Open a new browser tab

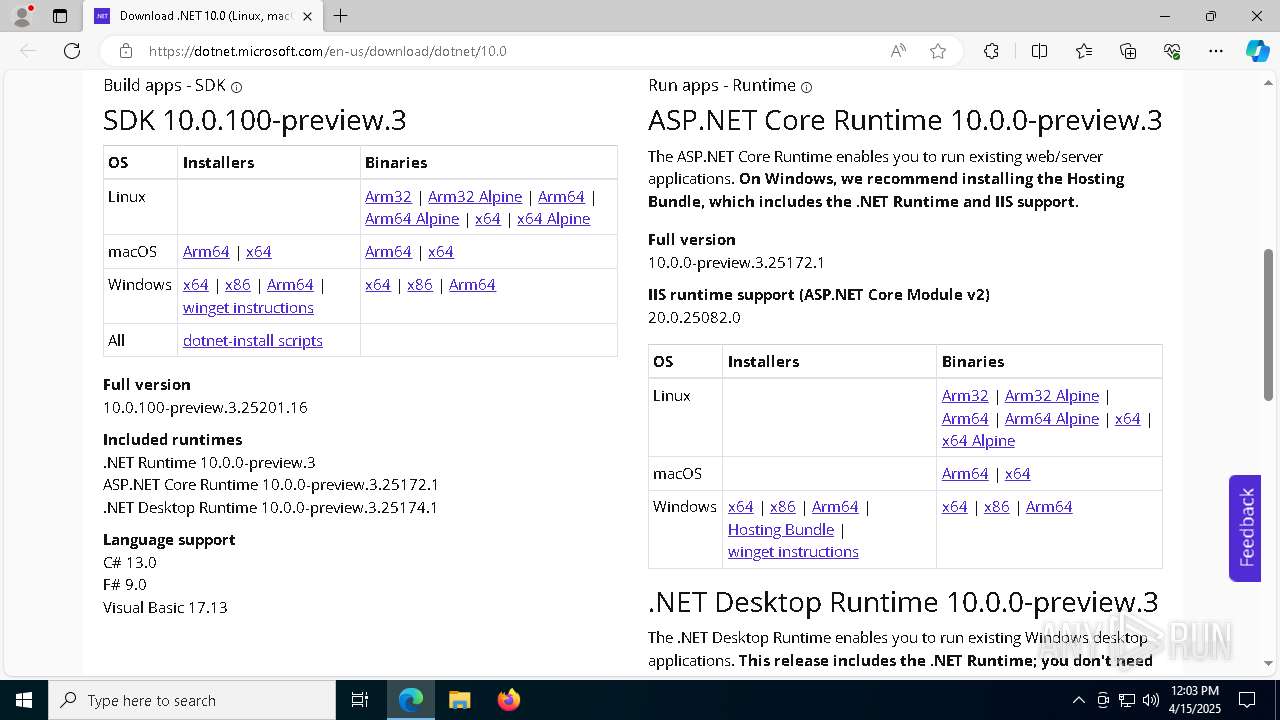tap(341, 16)
